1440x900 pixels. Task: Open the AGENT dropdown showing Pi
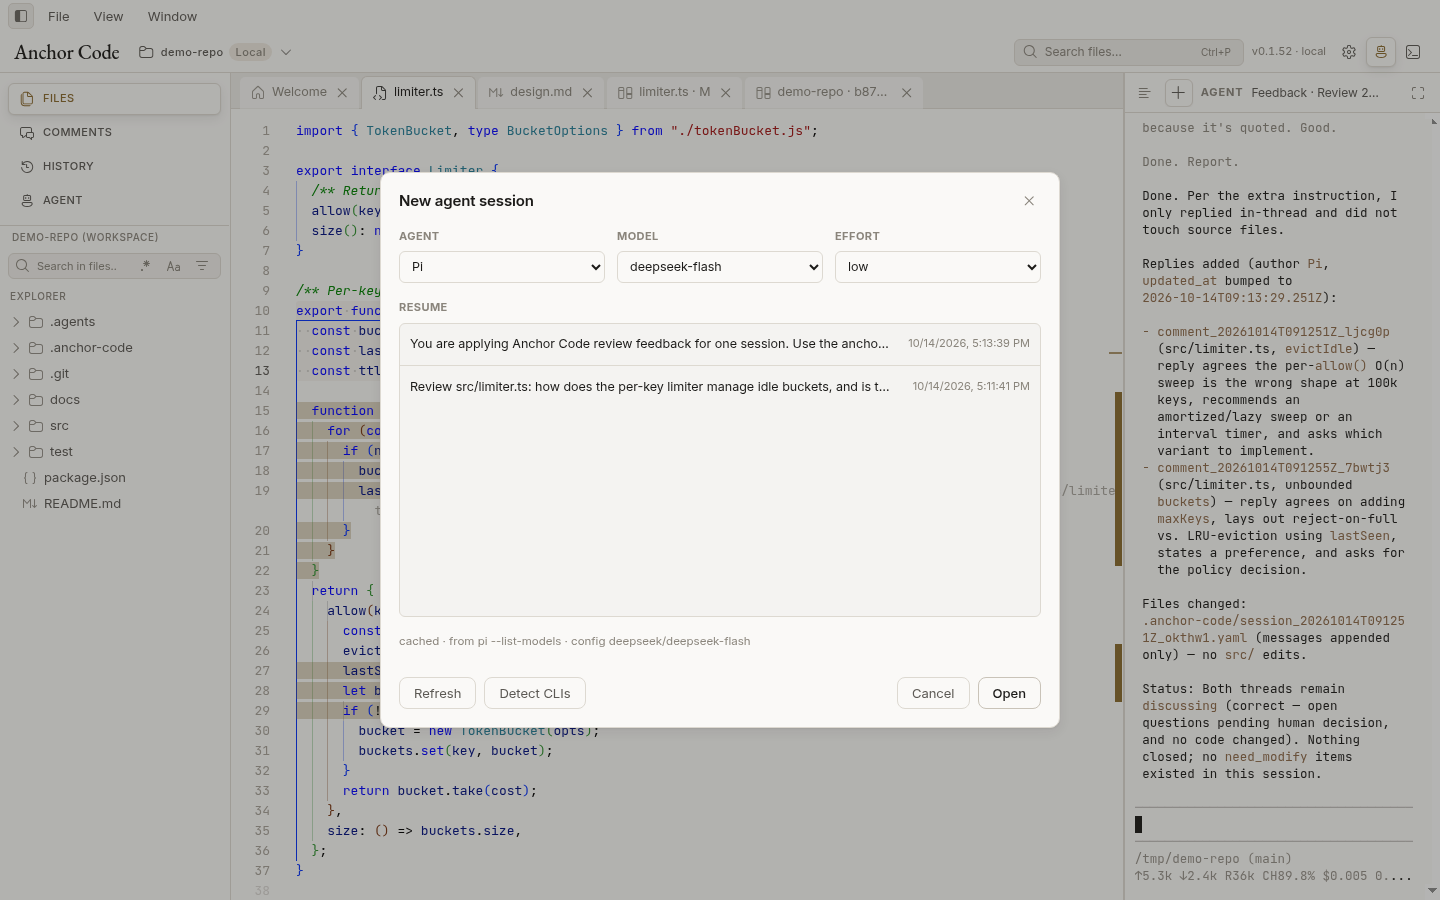(x=502, y=267)
